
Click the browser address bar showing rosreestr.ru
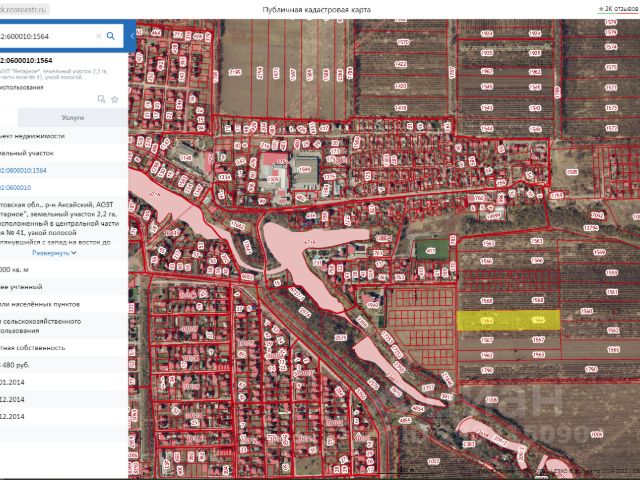coord(24,10)
